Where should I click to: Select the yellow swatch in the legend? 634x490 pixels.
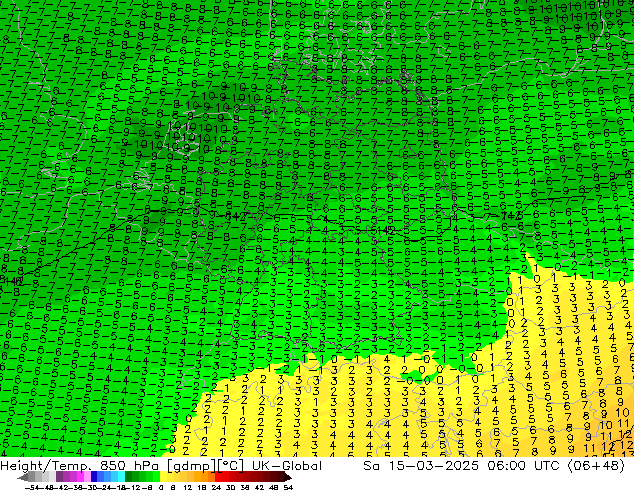point(163,477)
